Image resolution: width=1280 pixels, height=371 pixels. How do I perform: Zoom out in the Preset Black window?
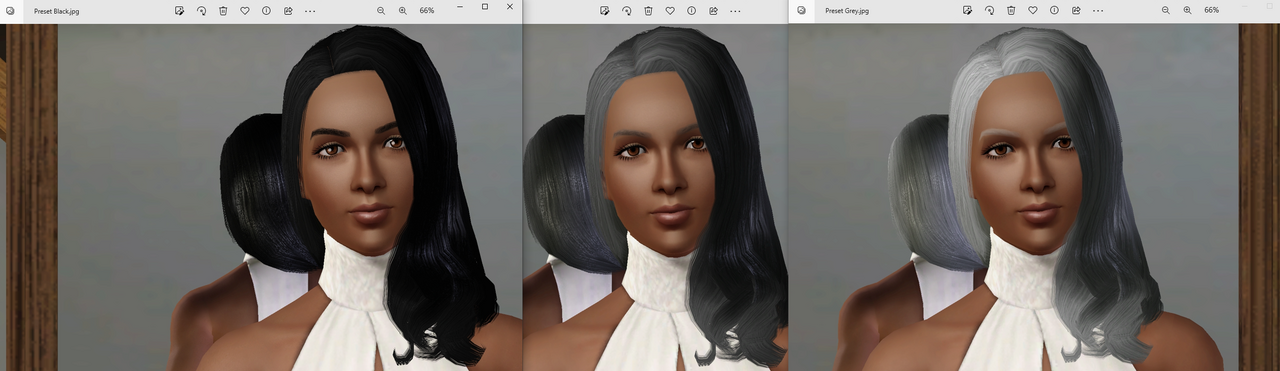pyautogui.click(x=381, y=10)
